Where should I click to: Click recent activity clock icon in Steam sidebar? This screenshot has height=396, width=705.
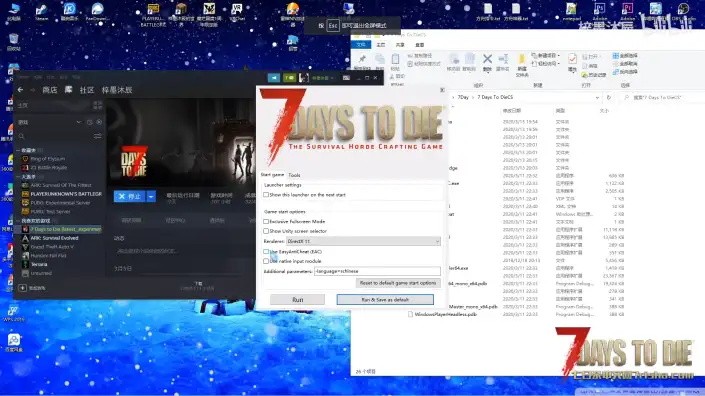[89, 122]
